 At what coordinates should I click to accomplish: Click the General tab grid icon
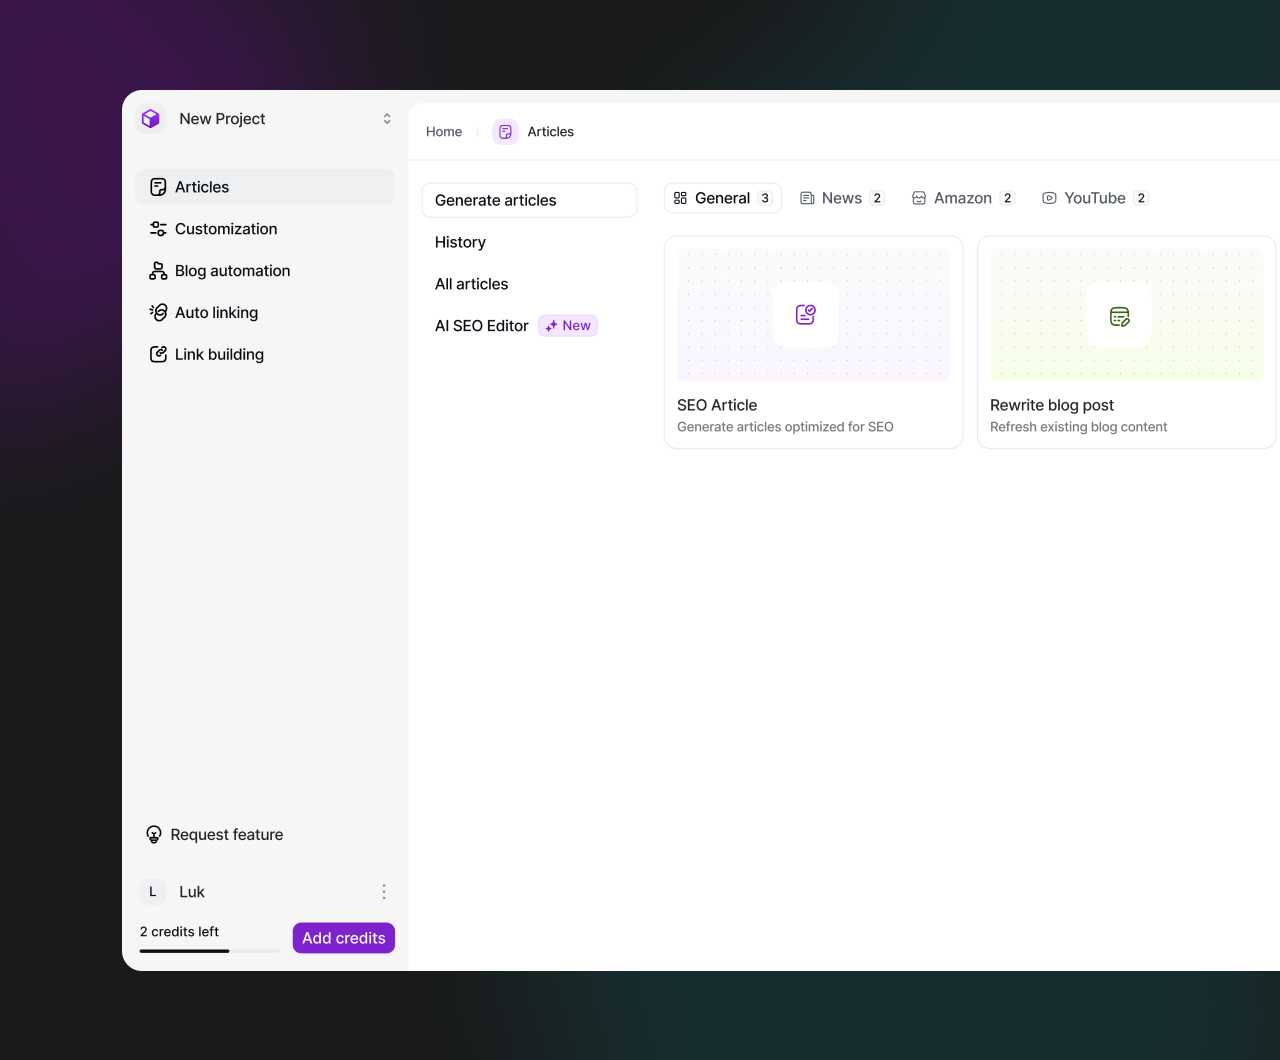click(x=680, y=198)
